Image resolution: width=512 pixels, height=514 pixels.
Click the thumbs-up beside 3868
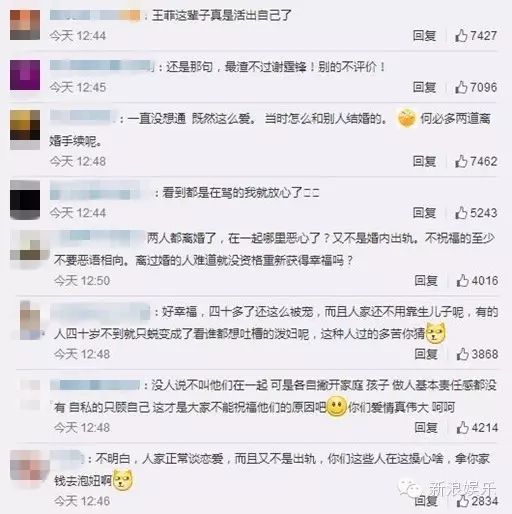(x=463, y=354)
